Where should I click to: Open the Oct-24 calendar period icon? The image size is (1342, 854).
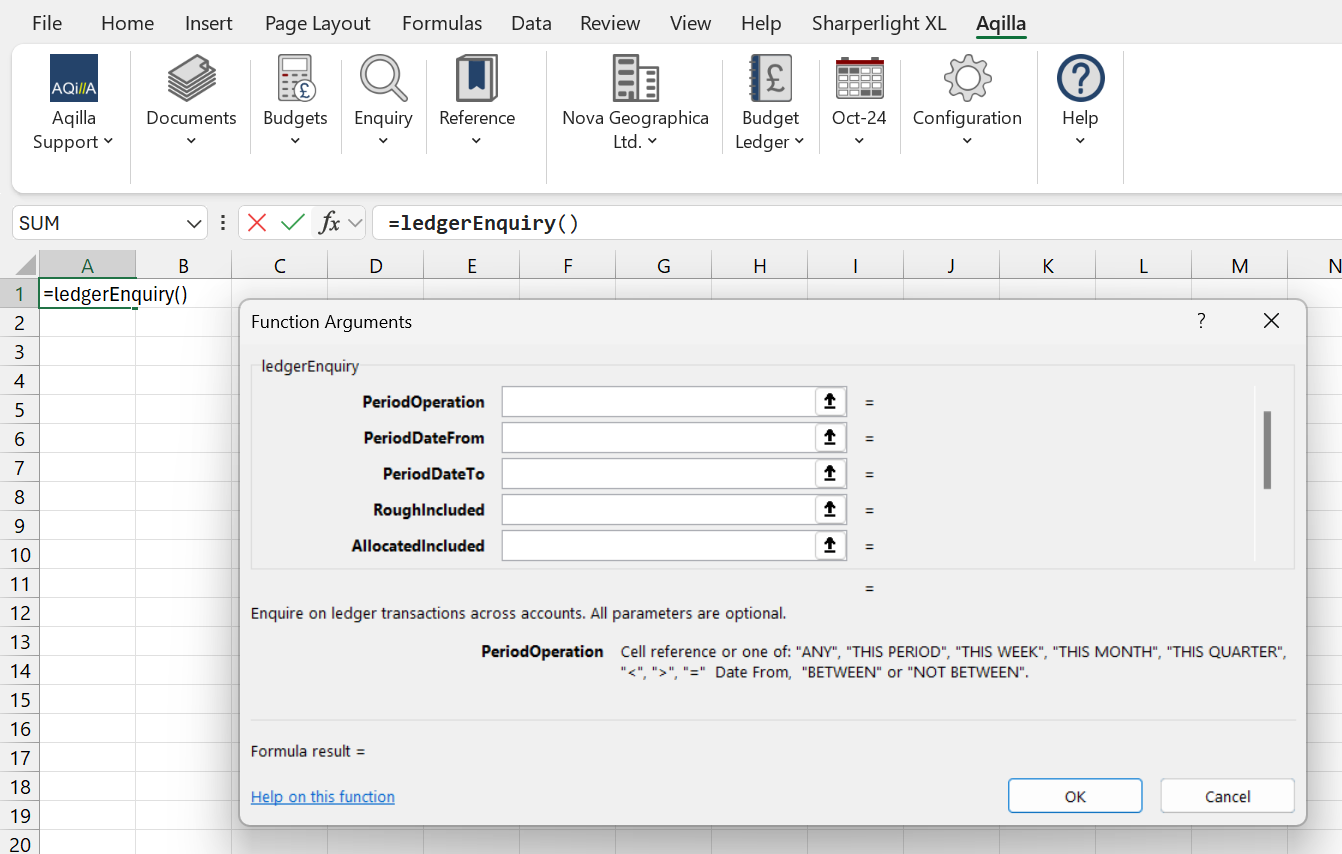click(859, 80)
